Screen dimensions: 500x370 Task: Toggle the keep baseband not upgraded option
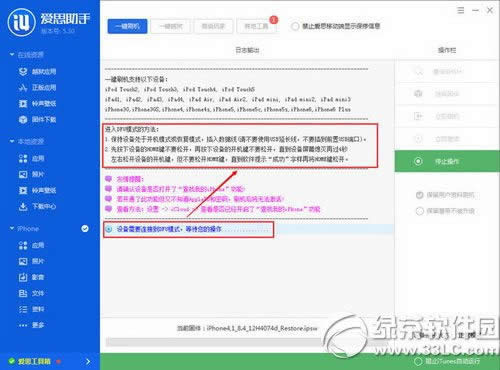(x=420, y=211)
